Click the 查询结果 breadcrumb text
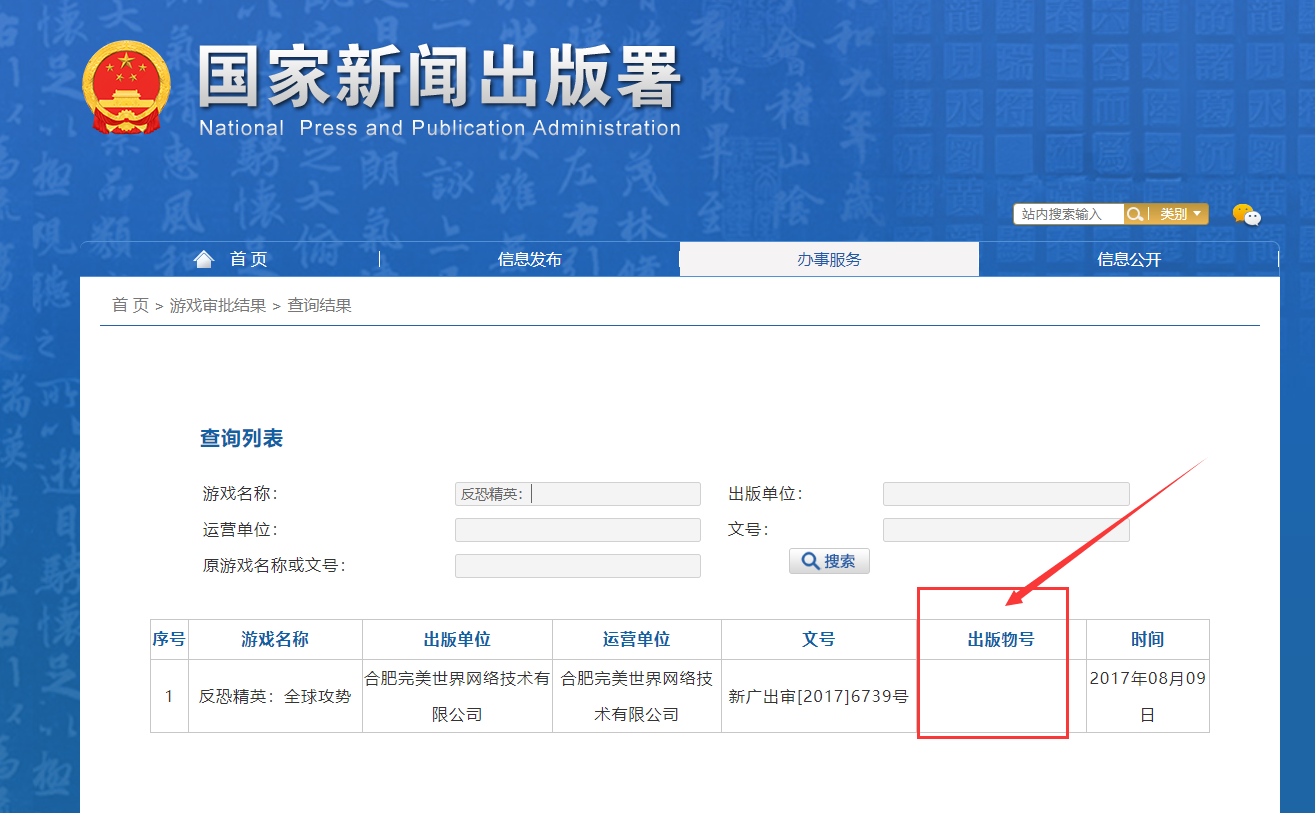Image resolution: width=1315 pixels, height=813 pixels. tap(320, 305)
